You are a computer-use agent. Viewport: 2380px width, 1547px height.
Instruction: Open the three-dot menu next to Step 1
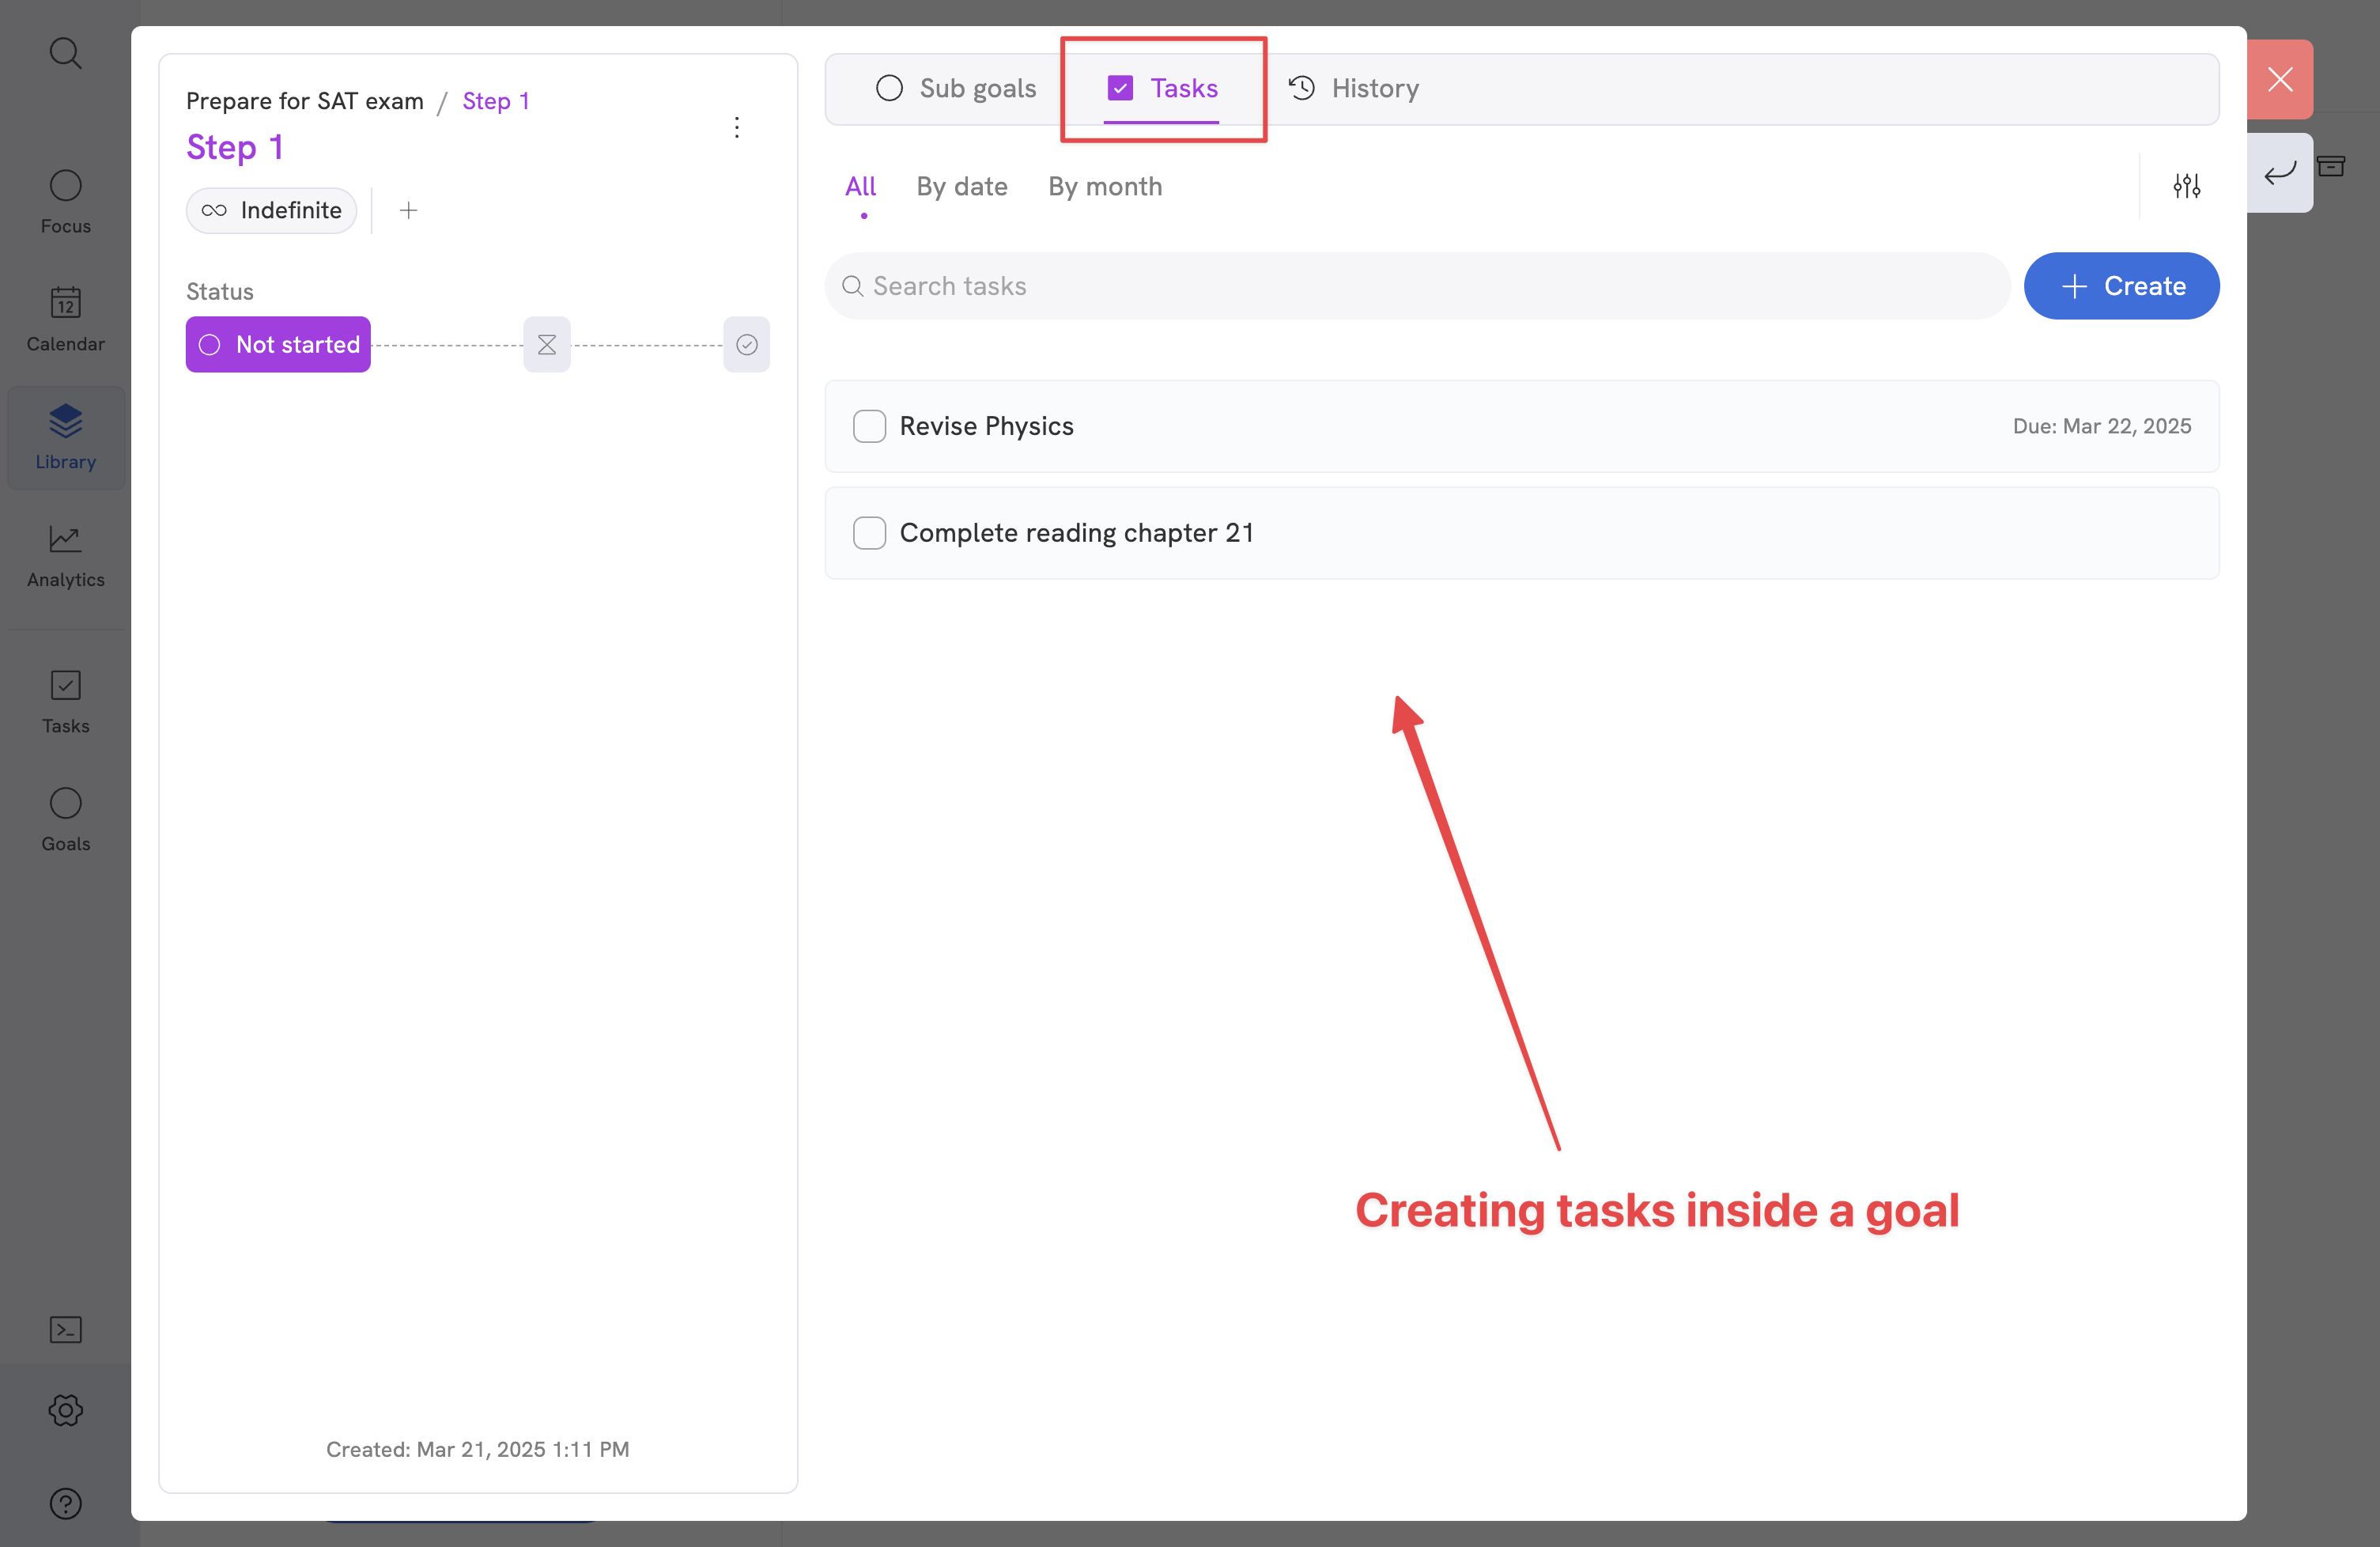click(737, 127)
